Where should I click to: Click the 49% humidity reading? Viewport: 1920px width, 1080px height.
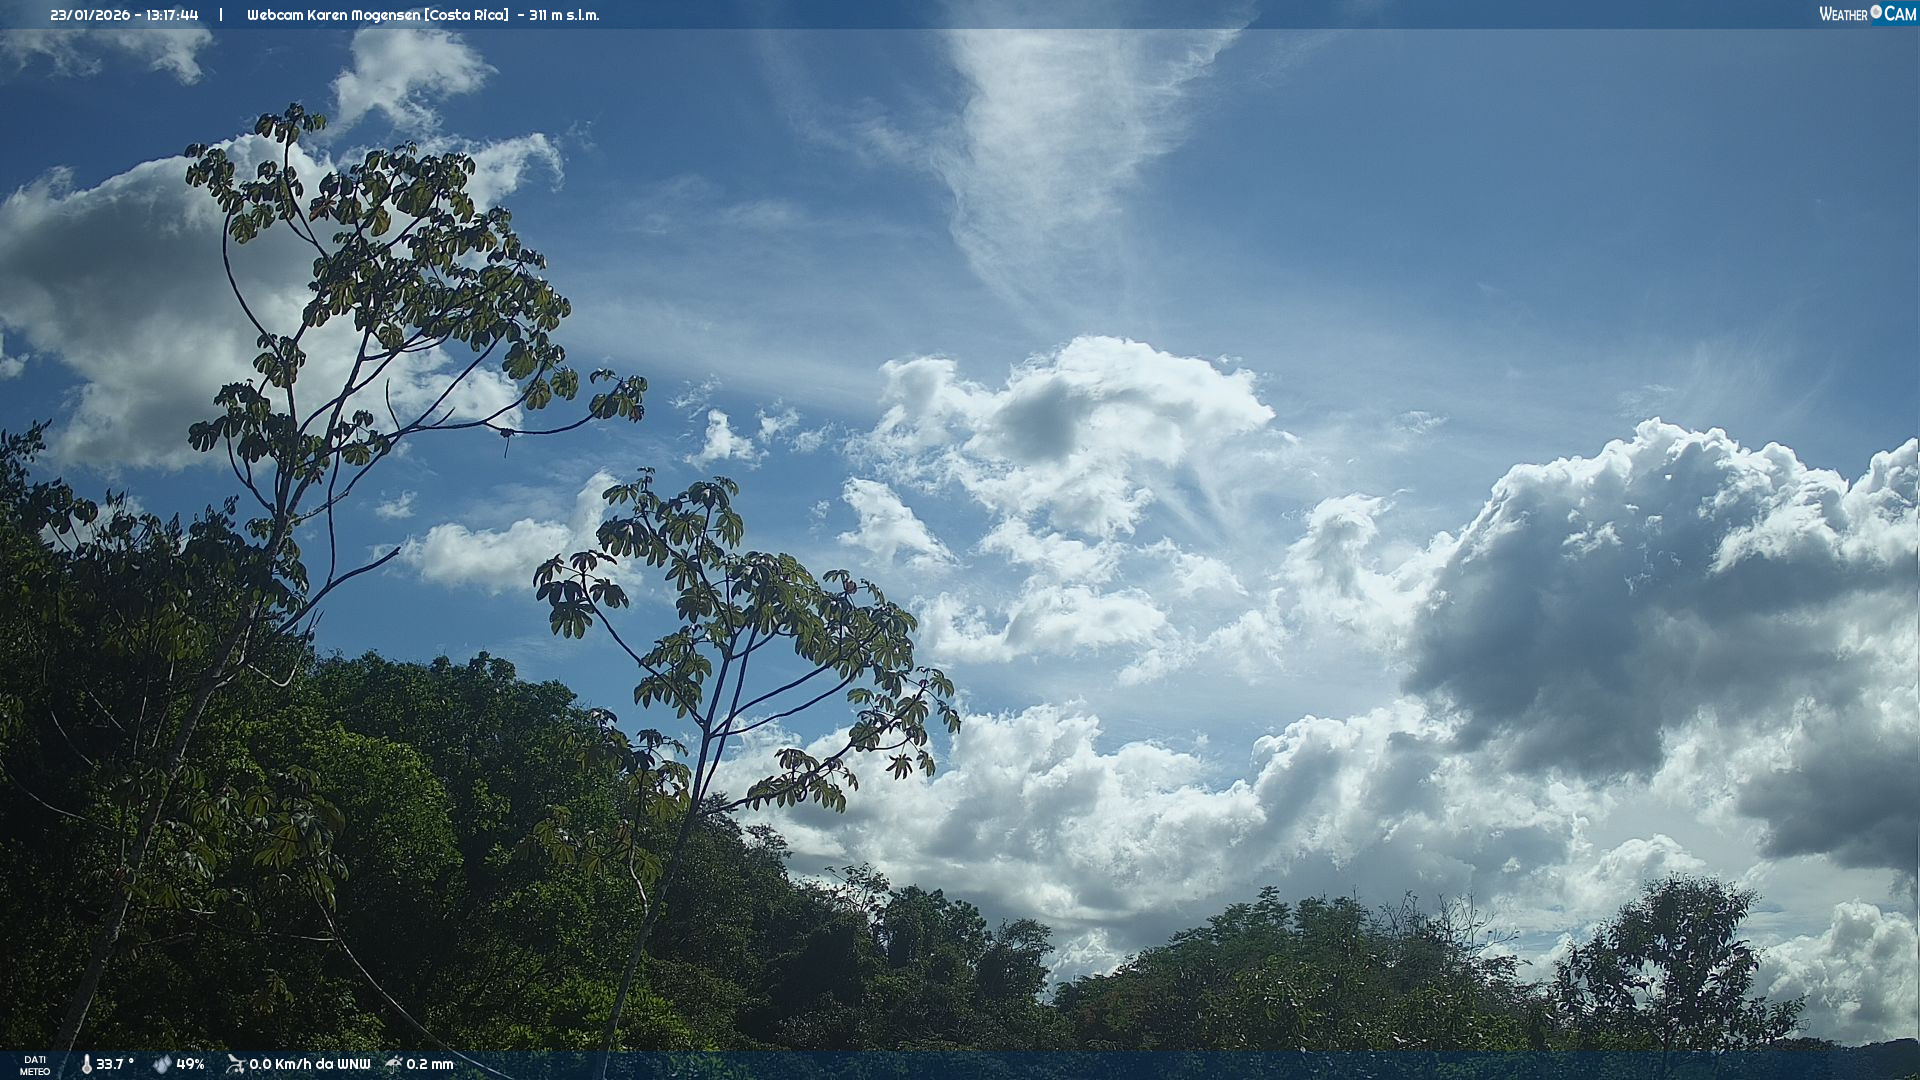(x=190, y=1064)
